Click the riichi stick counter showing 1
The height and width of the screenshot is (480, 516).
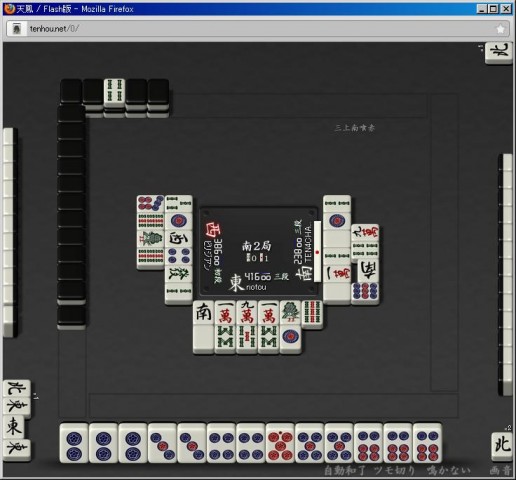pyautogui.click(x=264, y=258)
